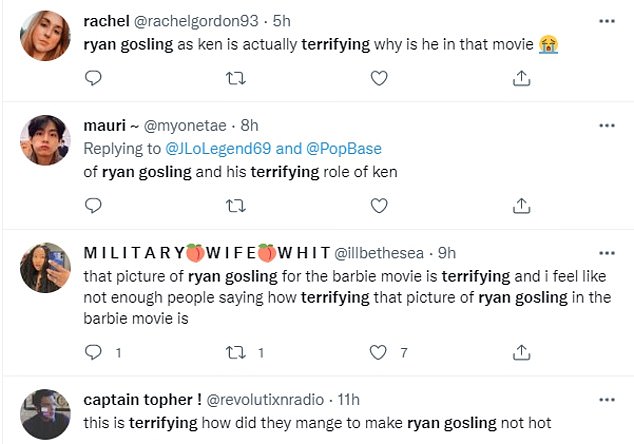634x444 pixels.
Task: Share the Military Wife Whit tweet
Action: coord(520,352)
